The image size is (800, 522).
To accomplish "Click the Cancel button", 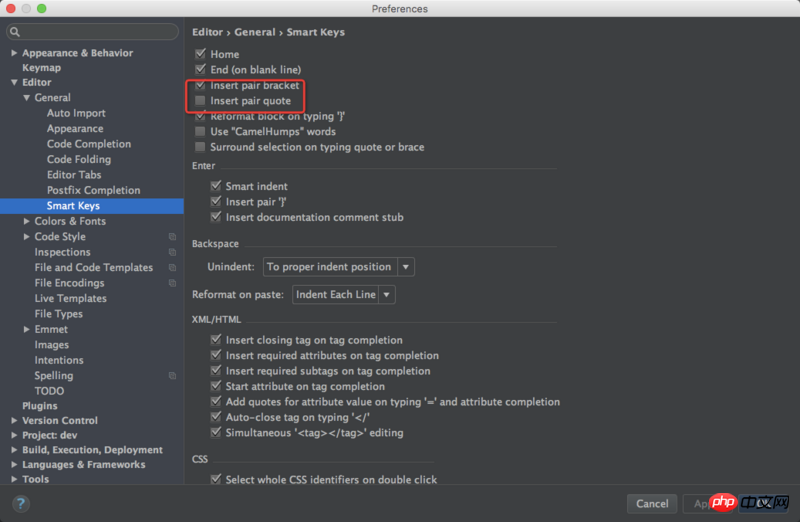I will pyautogui.click(x=652, y=503).
